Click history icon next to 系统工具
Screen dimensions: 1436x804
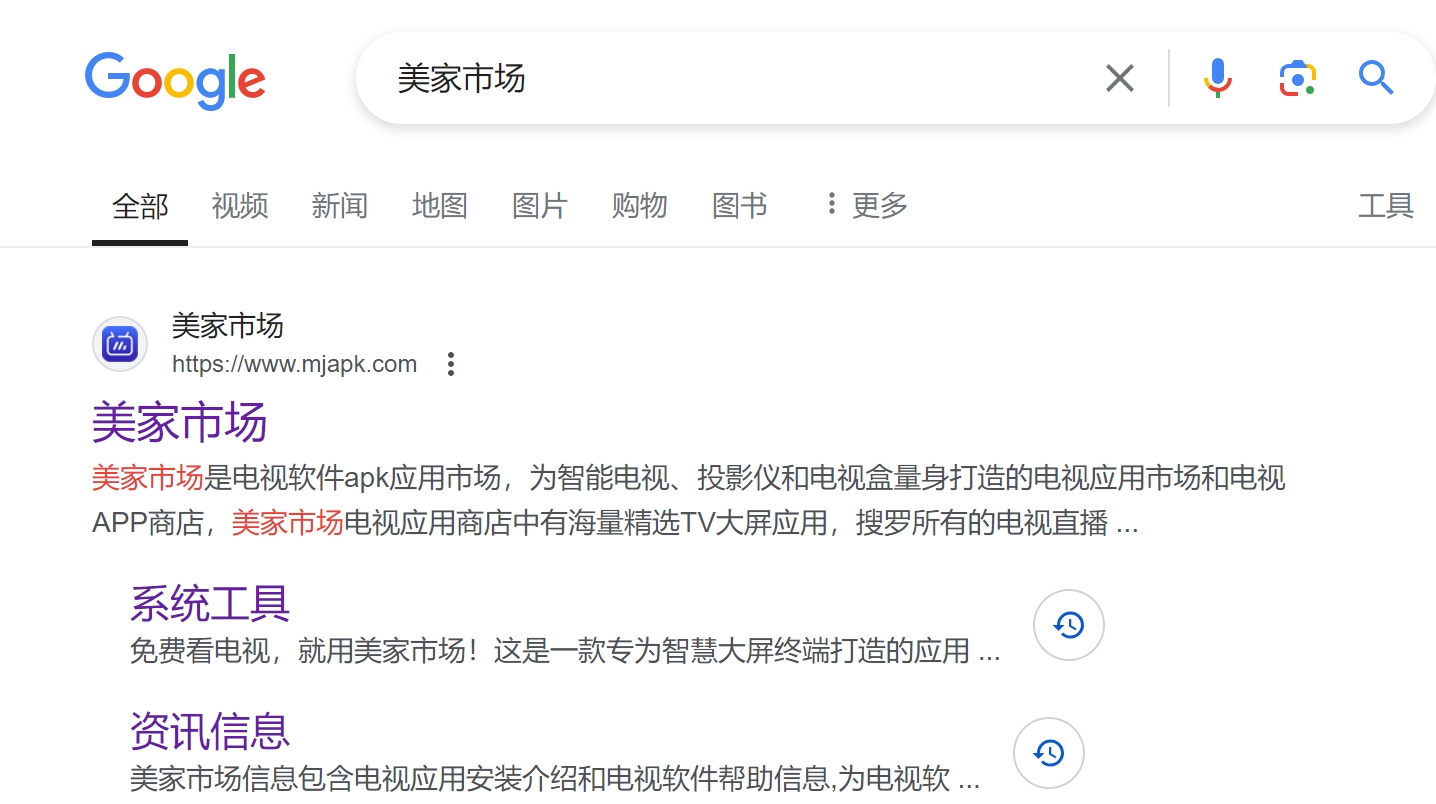point(1069,625)
